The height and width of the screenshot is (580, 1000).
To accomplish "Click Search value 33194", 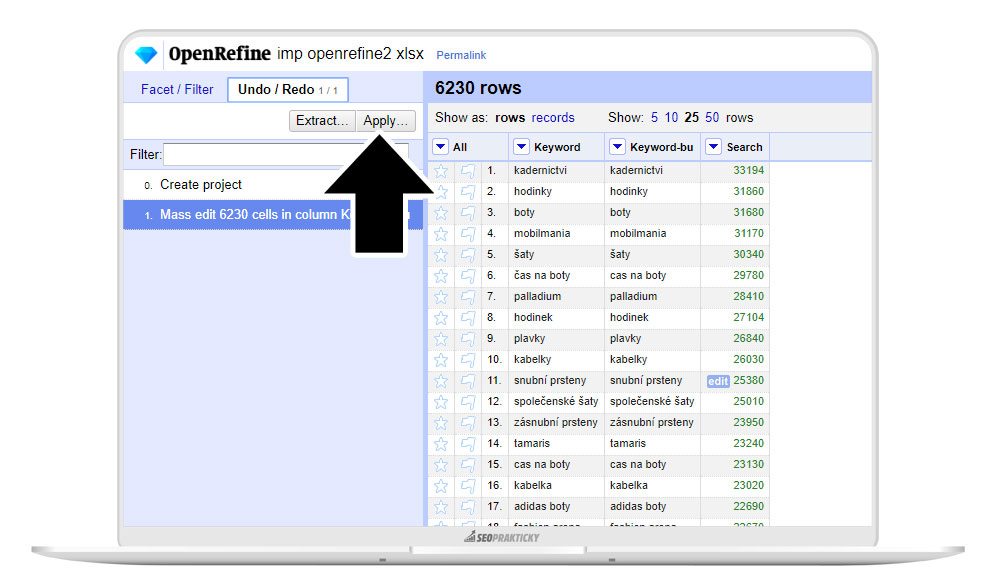I will coord(748,170).
